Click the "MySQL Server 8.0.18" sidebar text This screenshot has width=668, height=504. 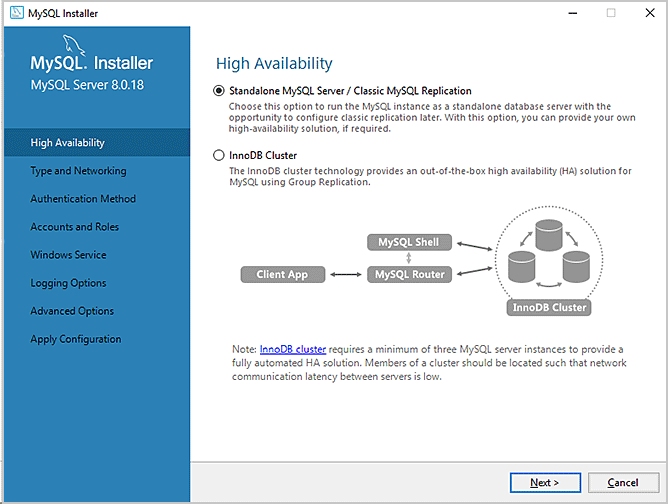coord(87,85)
